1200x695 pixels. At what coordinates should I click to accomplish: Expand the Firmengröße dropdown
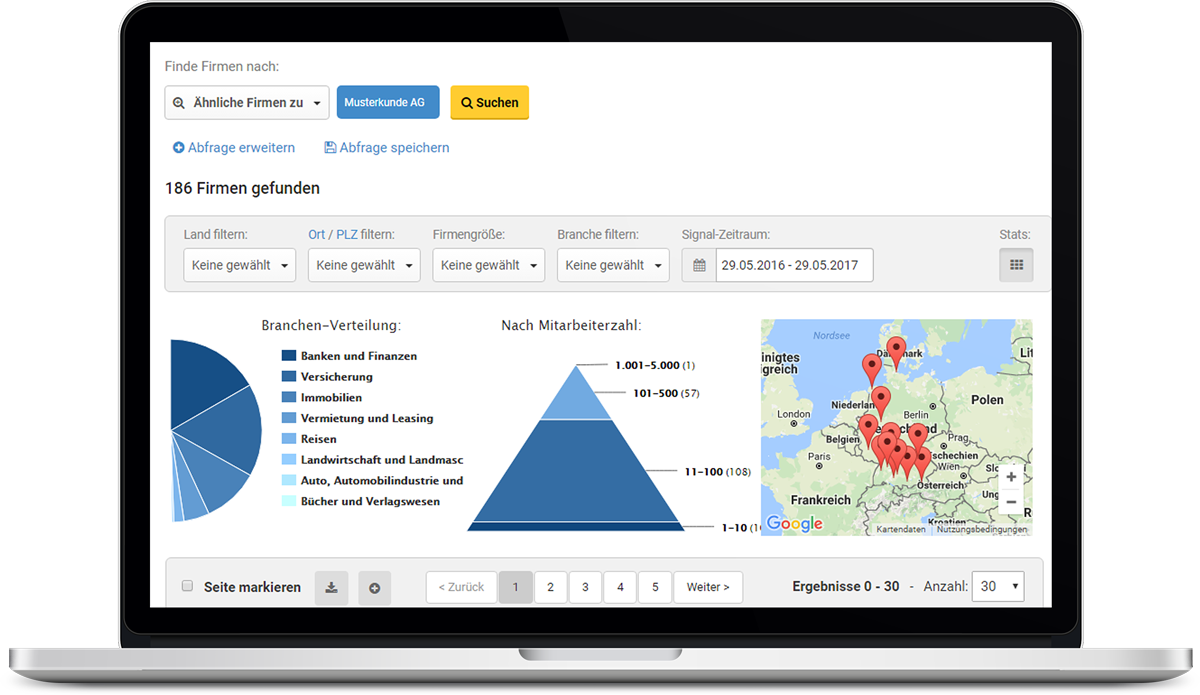point(488,266)
